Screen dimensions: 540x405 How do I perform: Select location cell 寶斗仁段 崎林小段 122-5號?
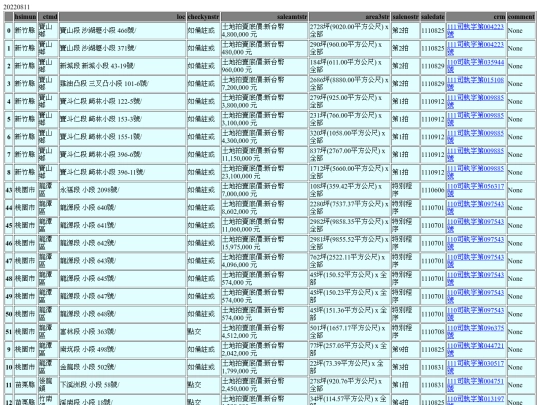123,101
